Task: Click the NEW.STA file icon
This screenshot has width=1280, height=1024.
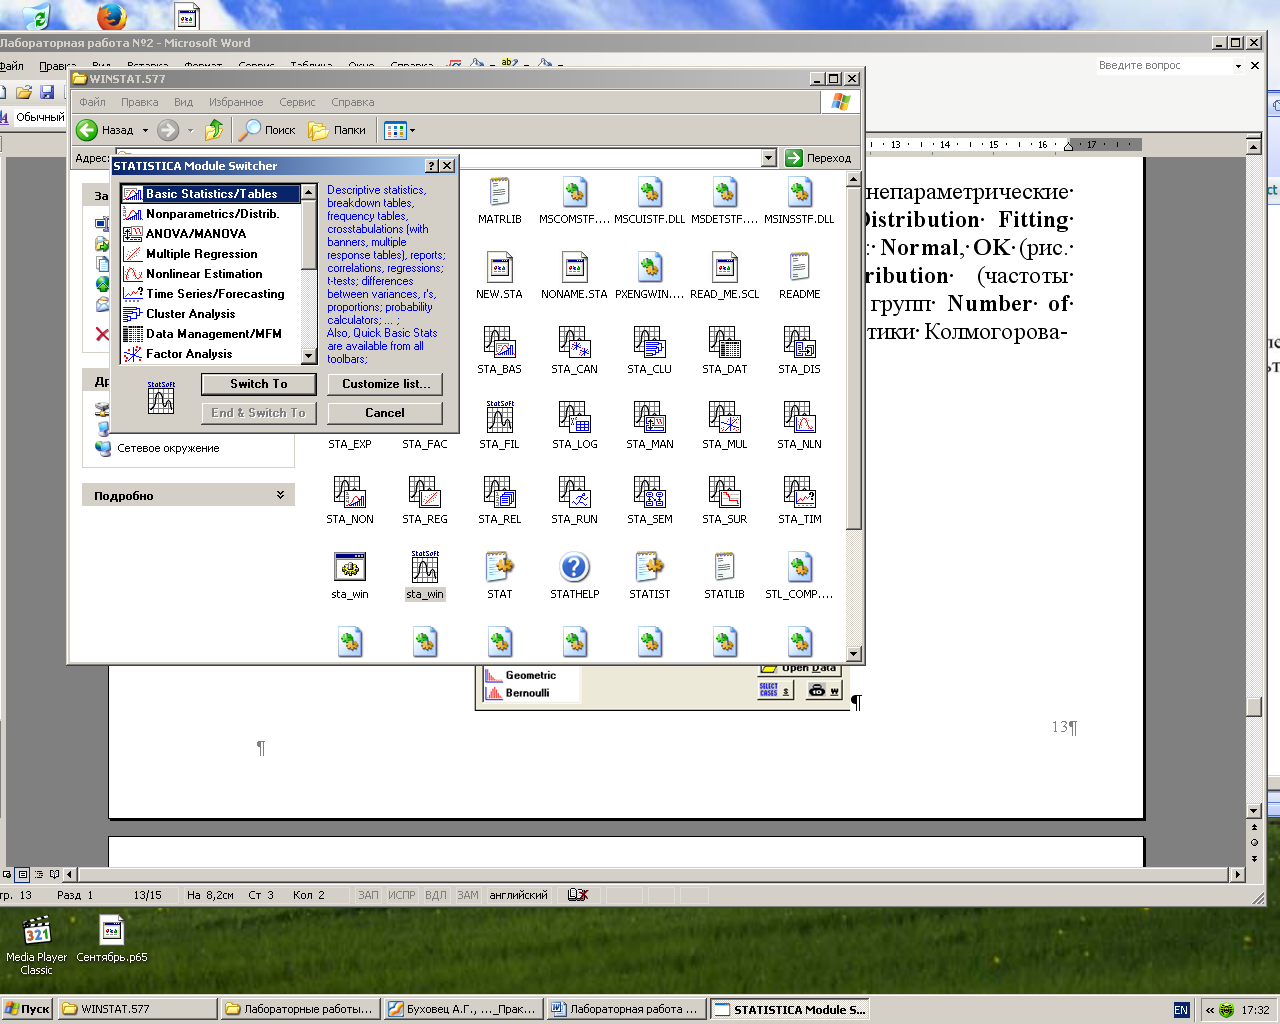Action: [499, 268]
